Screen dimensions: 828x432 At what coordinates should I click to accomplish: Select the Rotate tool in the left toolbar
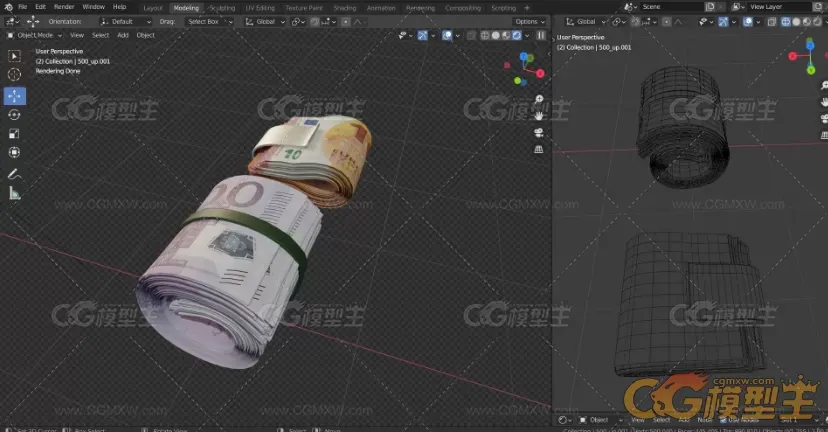[14, 115]
